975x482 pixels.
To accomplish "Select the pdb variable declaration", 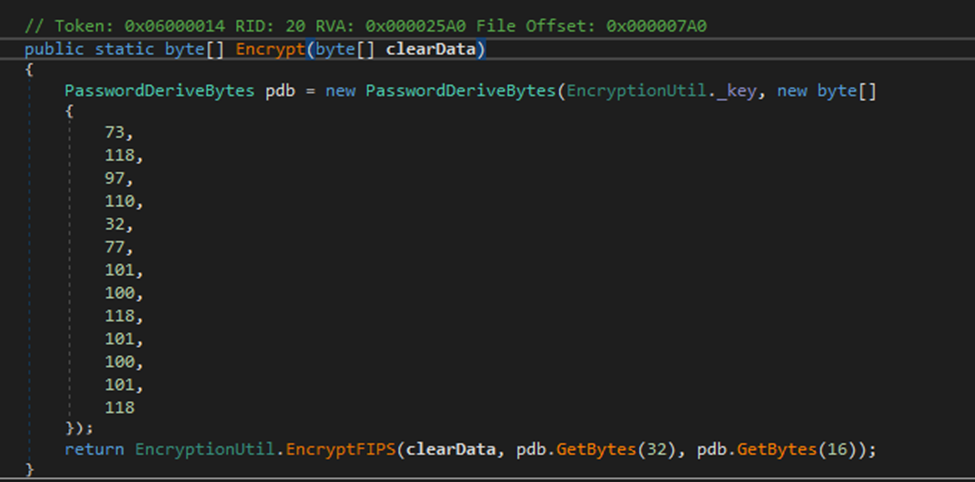I will coord(280,91).
